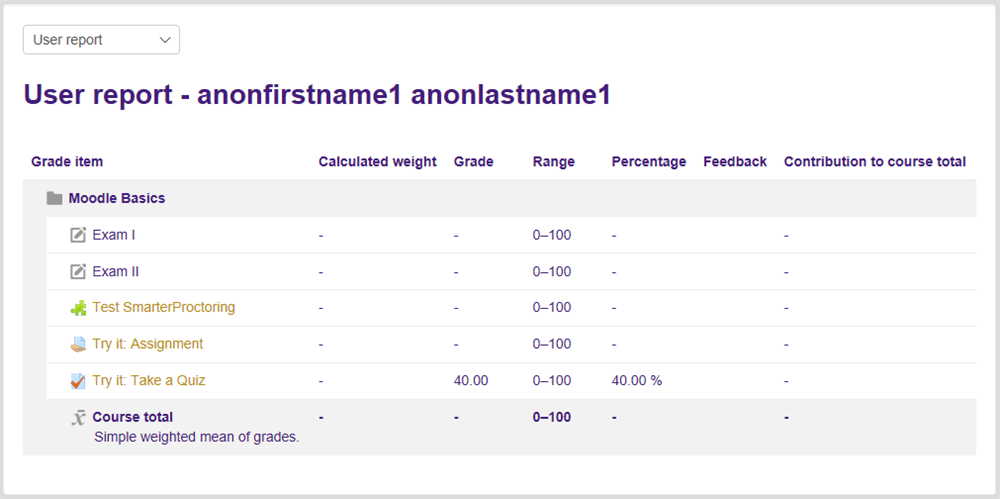This screenshot has width=1000, height=499.
Task: Open the Exam I link
Action: (114, 235)
